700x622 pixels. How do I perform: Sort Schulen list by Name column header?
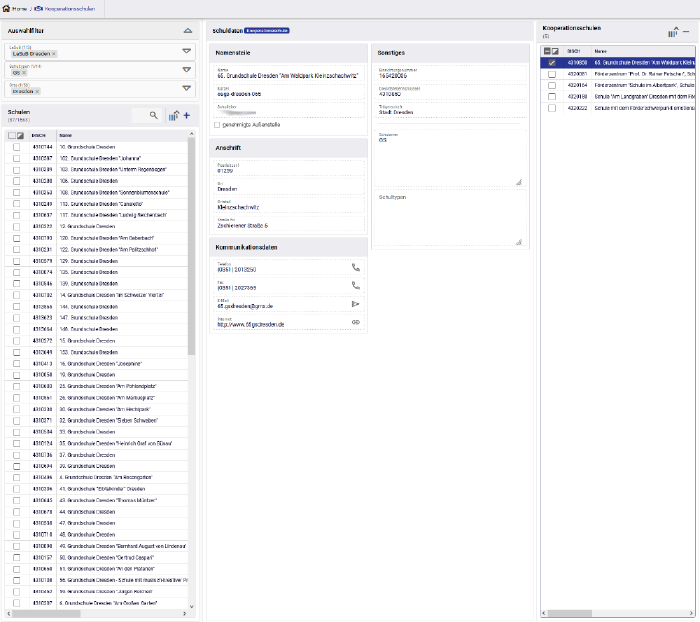pyautogui.click(x=65, y=135)
